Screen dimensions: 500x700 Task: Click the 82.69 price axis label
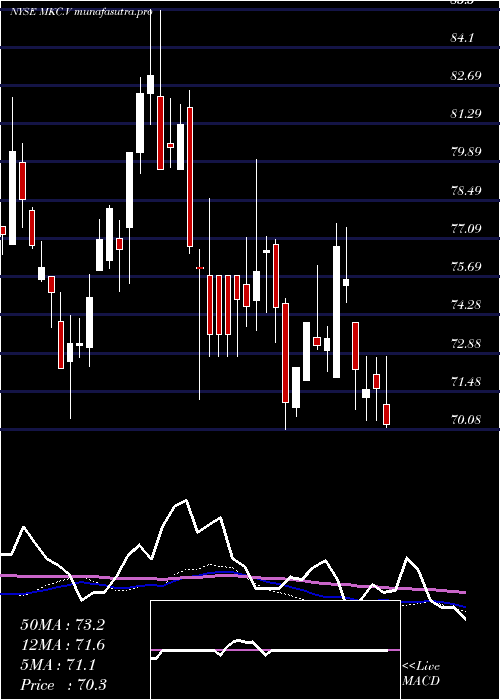tap(466, 75)
